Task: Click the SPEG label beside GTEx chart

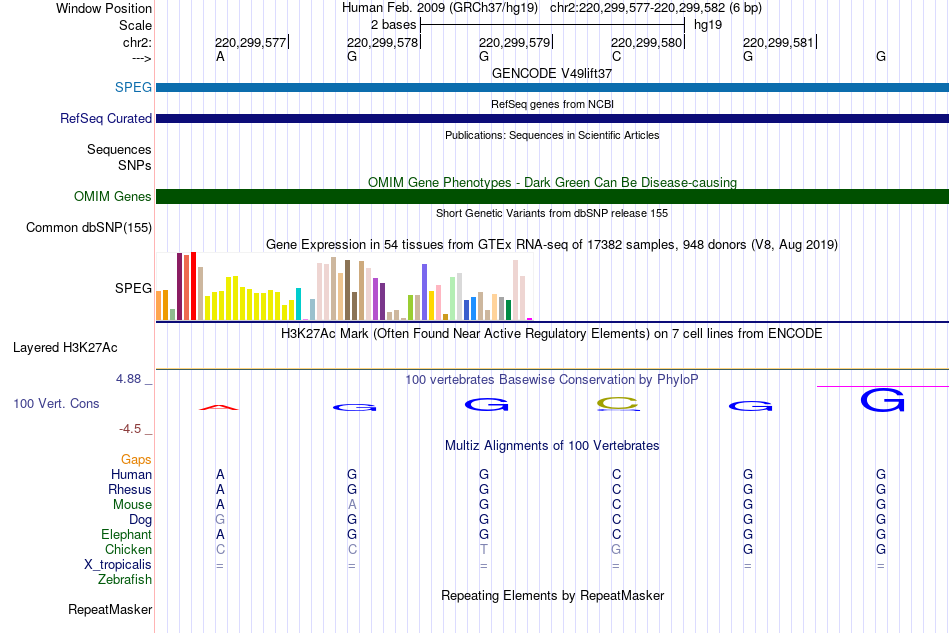Action: [133, 288]
